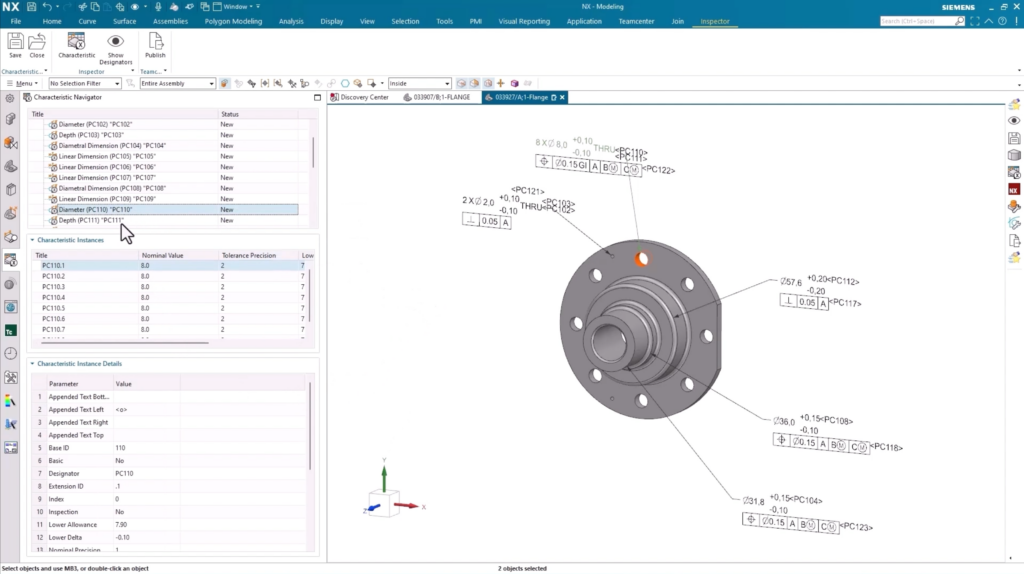Toggle Show Designators visibility
Screen dimensions: 1024x574
(x=115, y=42)
